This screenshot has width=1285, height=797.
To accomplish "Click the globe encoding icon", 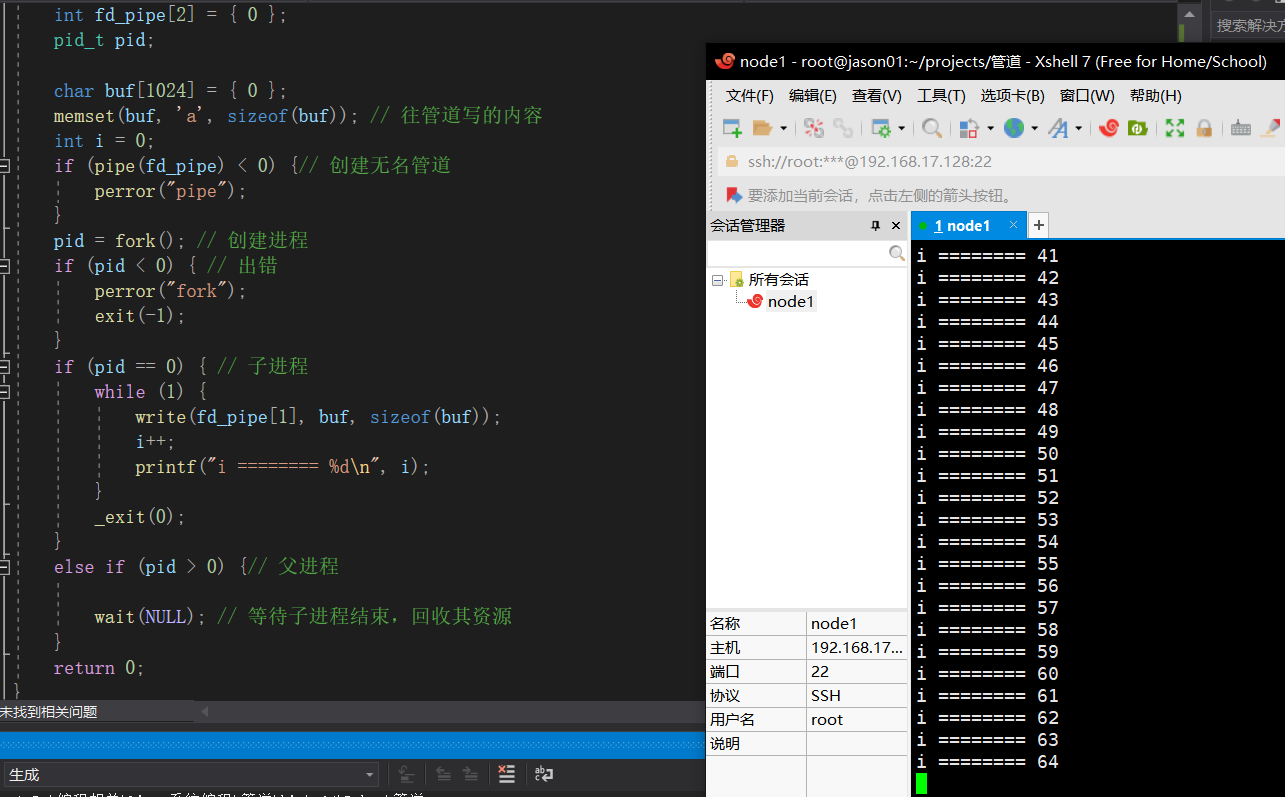I will click(1014, 128).
